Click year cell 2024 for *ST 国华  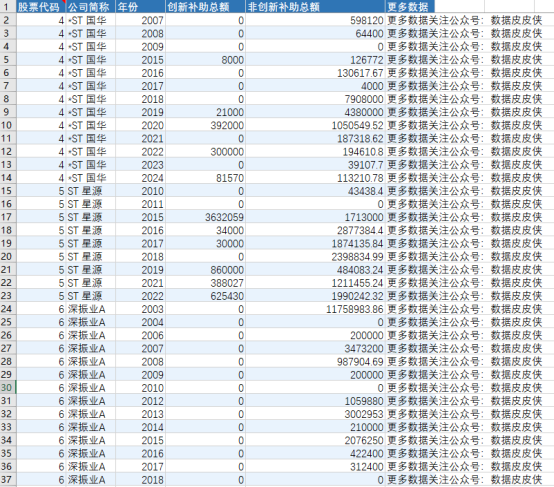point(140,178)
